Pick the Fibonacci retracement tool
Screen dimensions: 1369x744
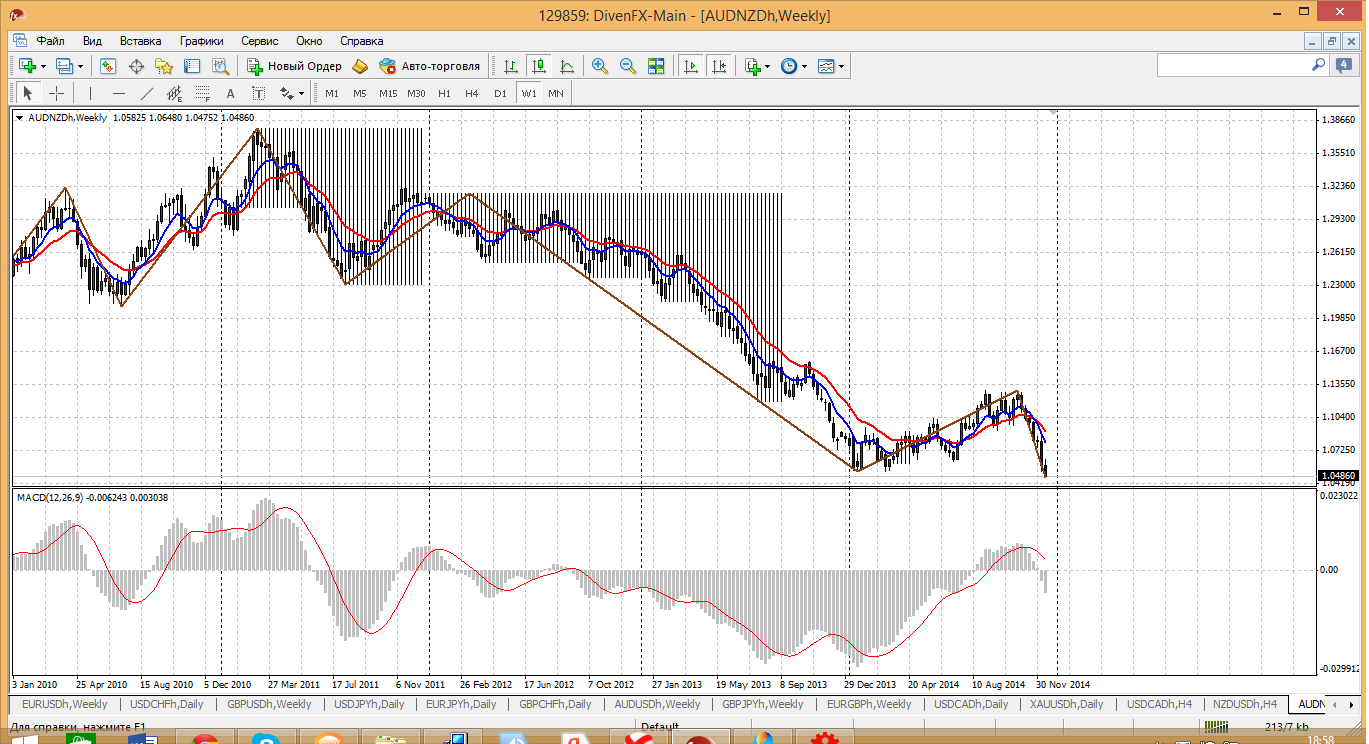pos(203,93)
